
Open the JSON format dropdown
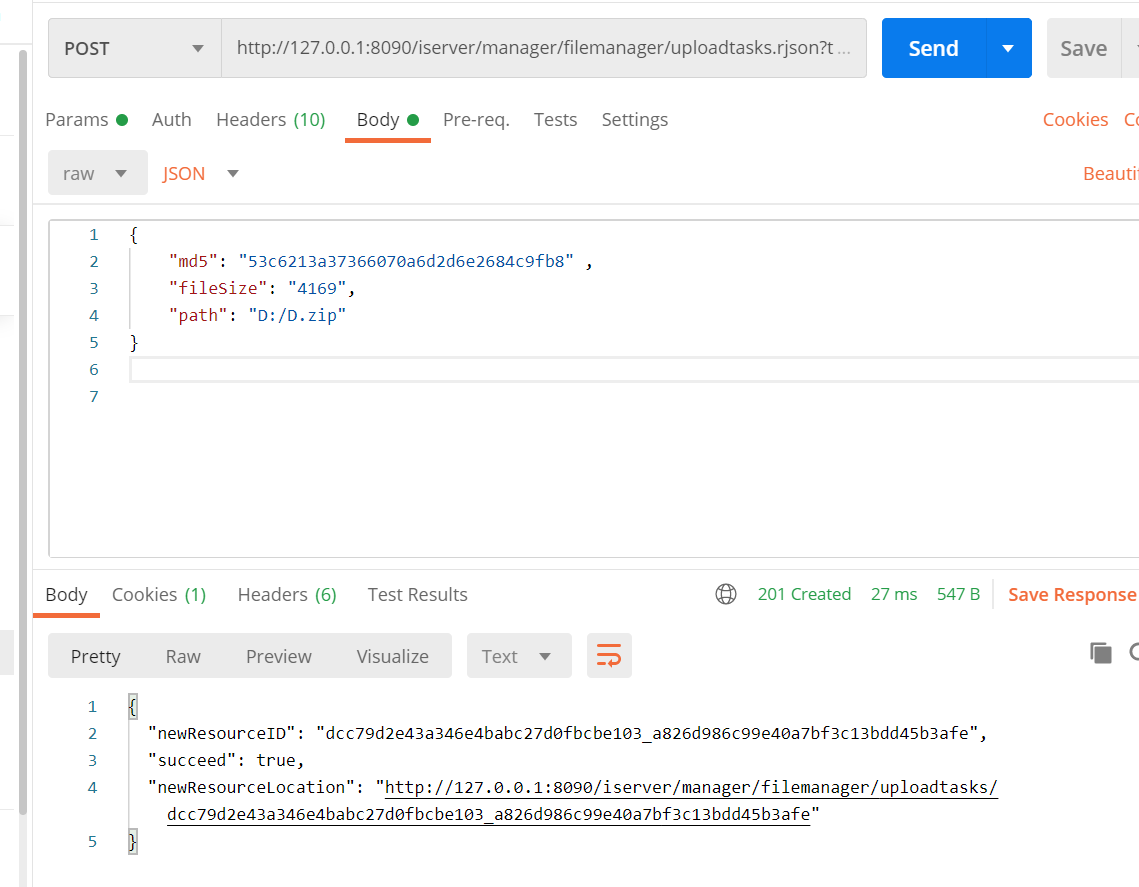pos(200,174)
